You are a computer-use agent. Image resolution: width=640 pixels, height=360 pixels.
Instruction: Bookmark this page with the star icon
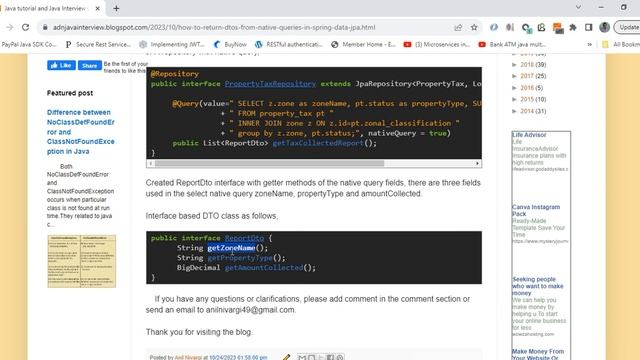pyautogui.click(x=474, y=27)
